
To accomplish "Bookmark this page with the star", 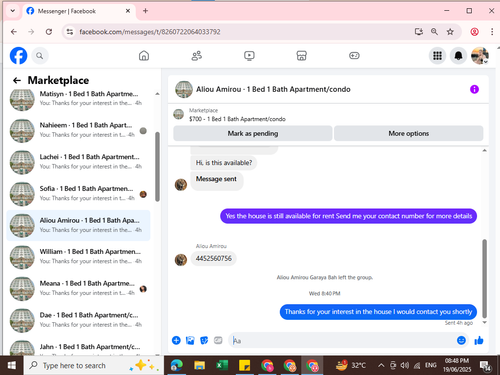I will tap(450, 32).
